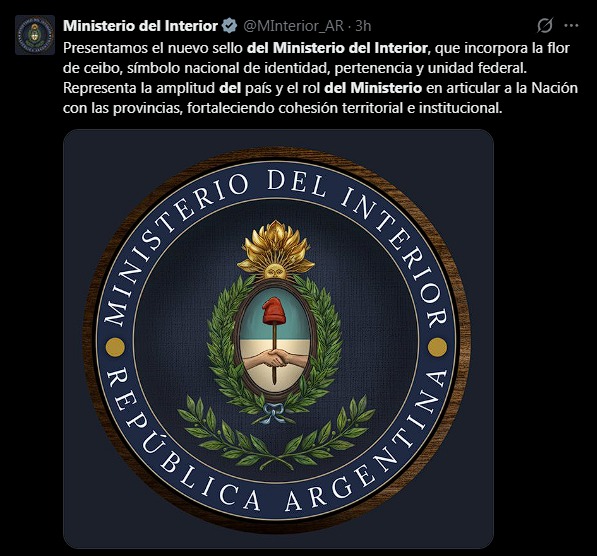Click the red Phrygian cap in the emblem
The image size is (597, 556).
click(274, 311)
